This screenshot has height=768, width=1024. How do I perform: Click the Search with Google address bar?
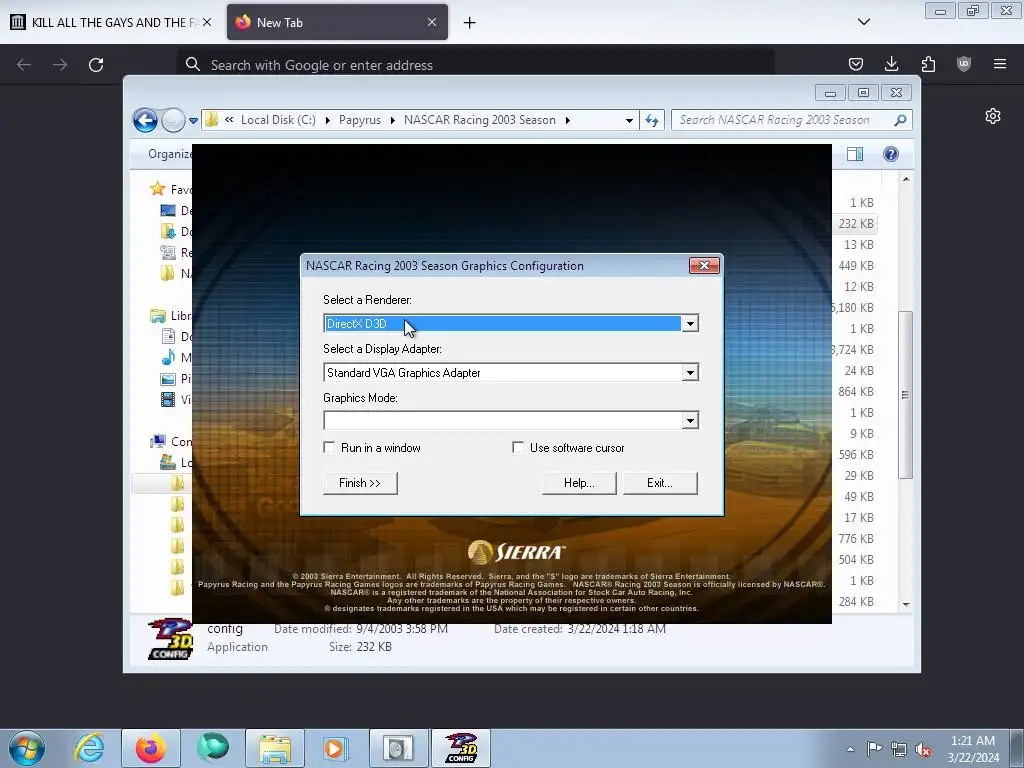click(475, 65)
